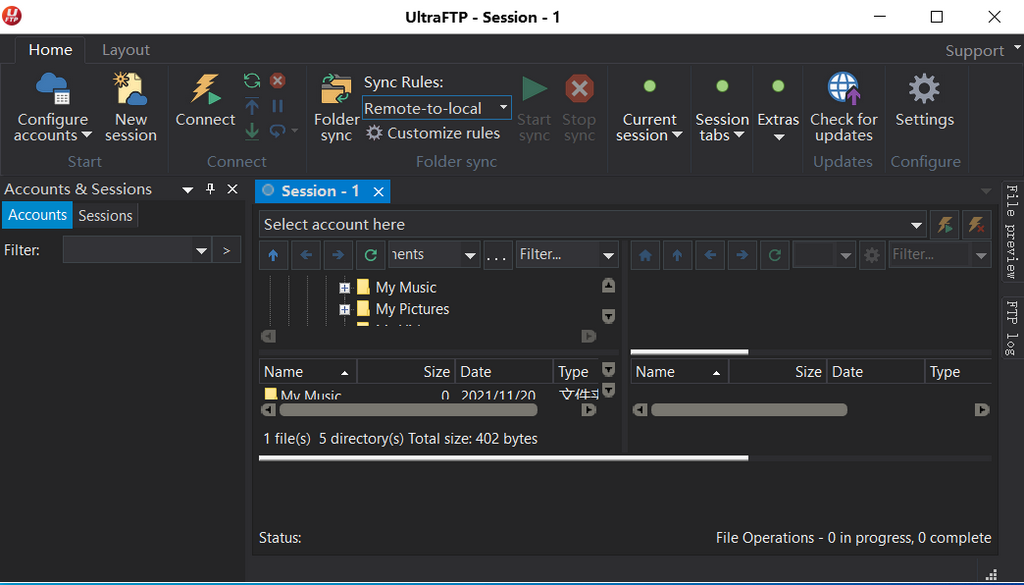Click the pause transfer icon
The height and width of the screenshot is (585, 1024).
click(278, 106)
